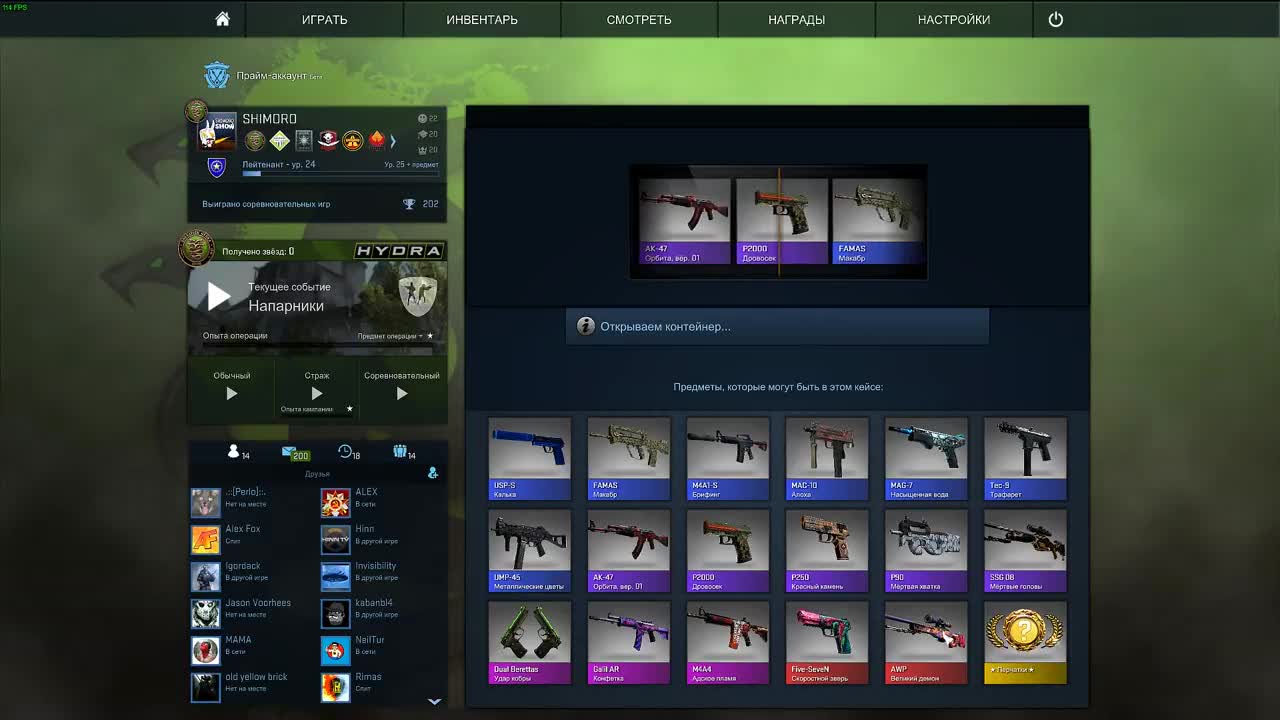This screenshot has width=1280, height=720.
Task: Select Tec-9 Трафарет case item
Action: (x=1025, y=458)
